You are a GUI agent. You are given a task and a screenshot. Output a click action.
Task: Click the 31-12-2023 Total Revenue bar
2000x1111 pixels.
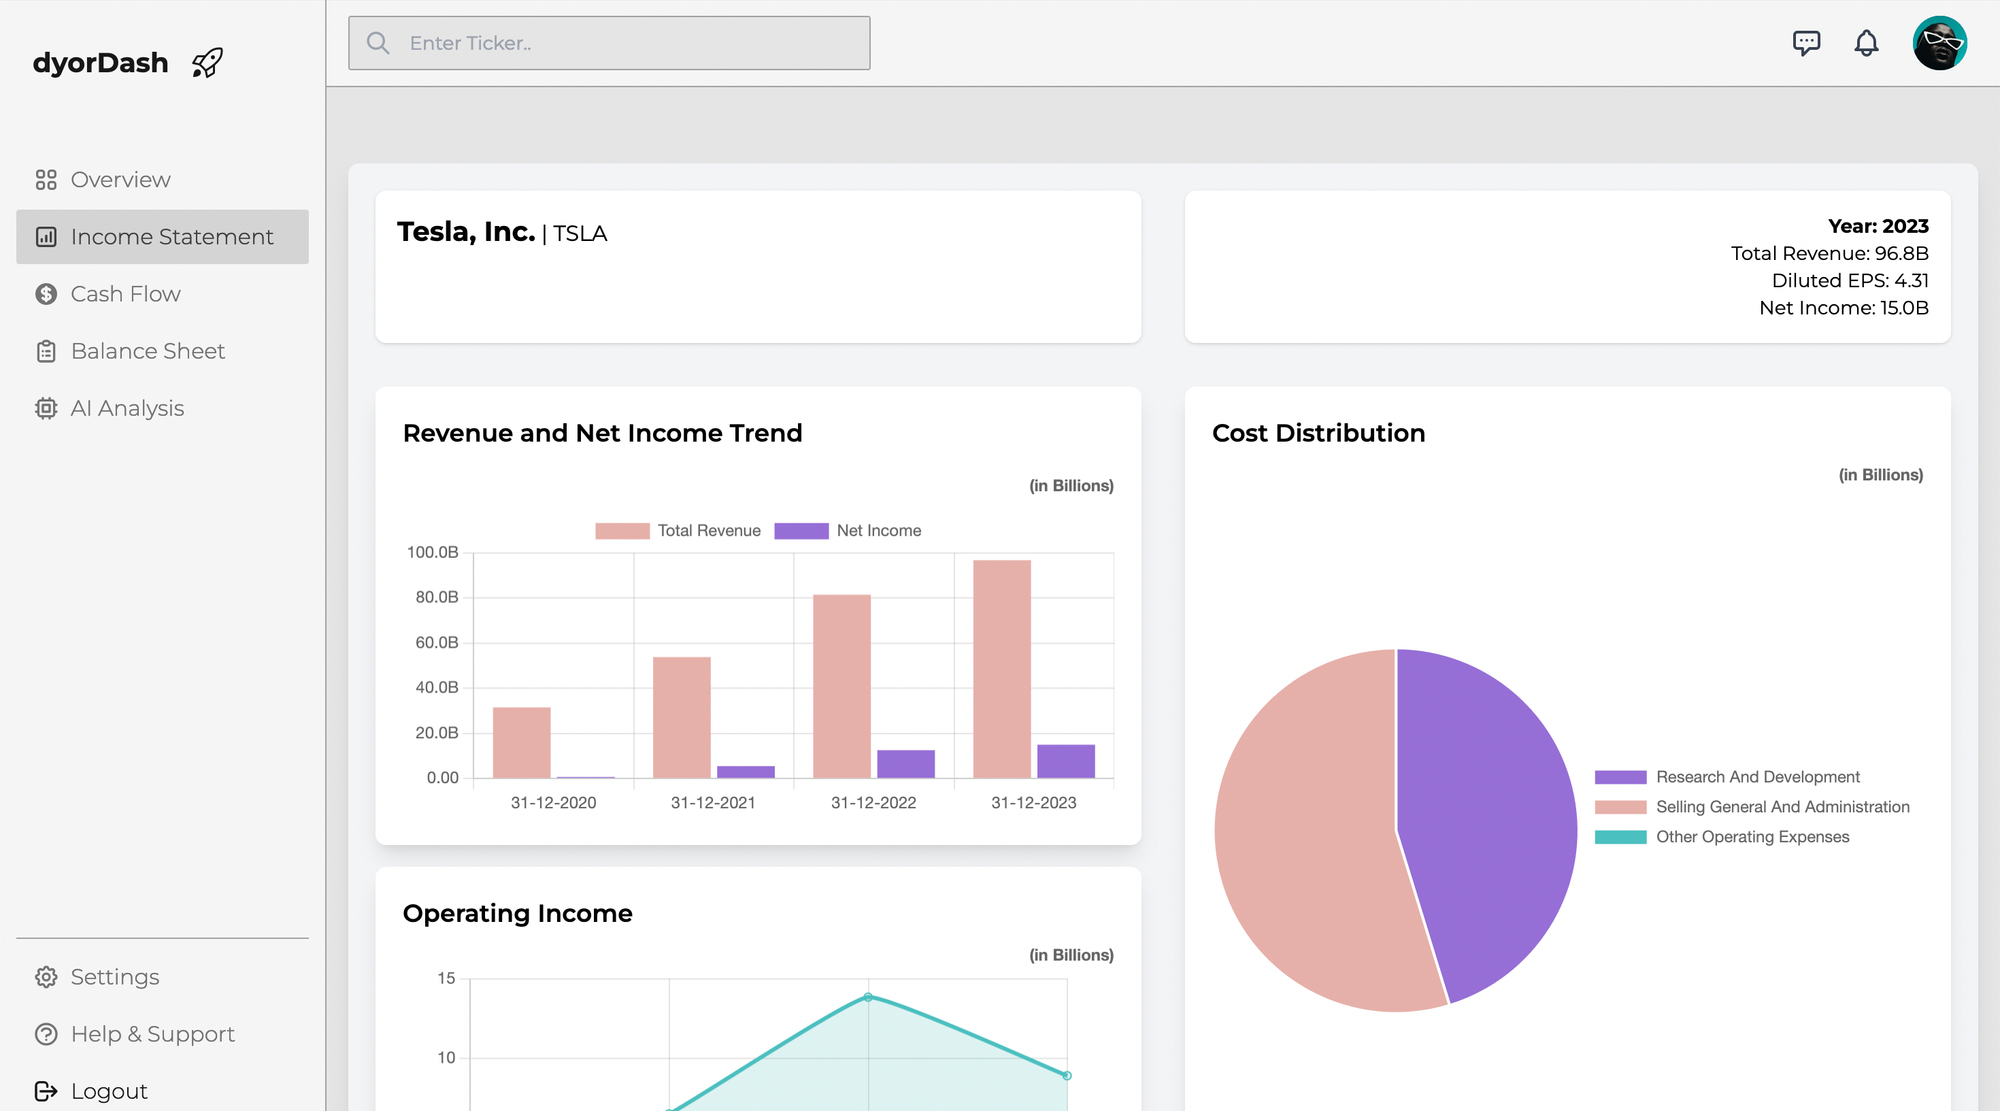tap(1002, 669)
